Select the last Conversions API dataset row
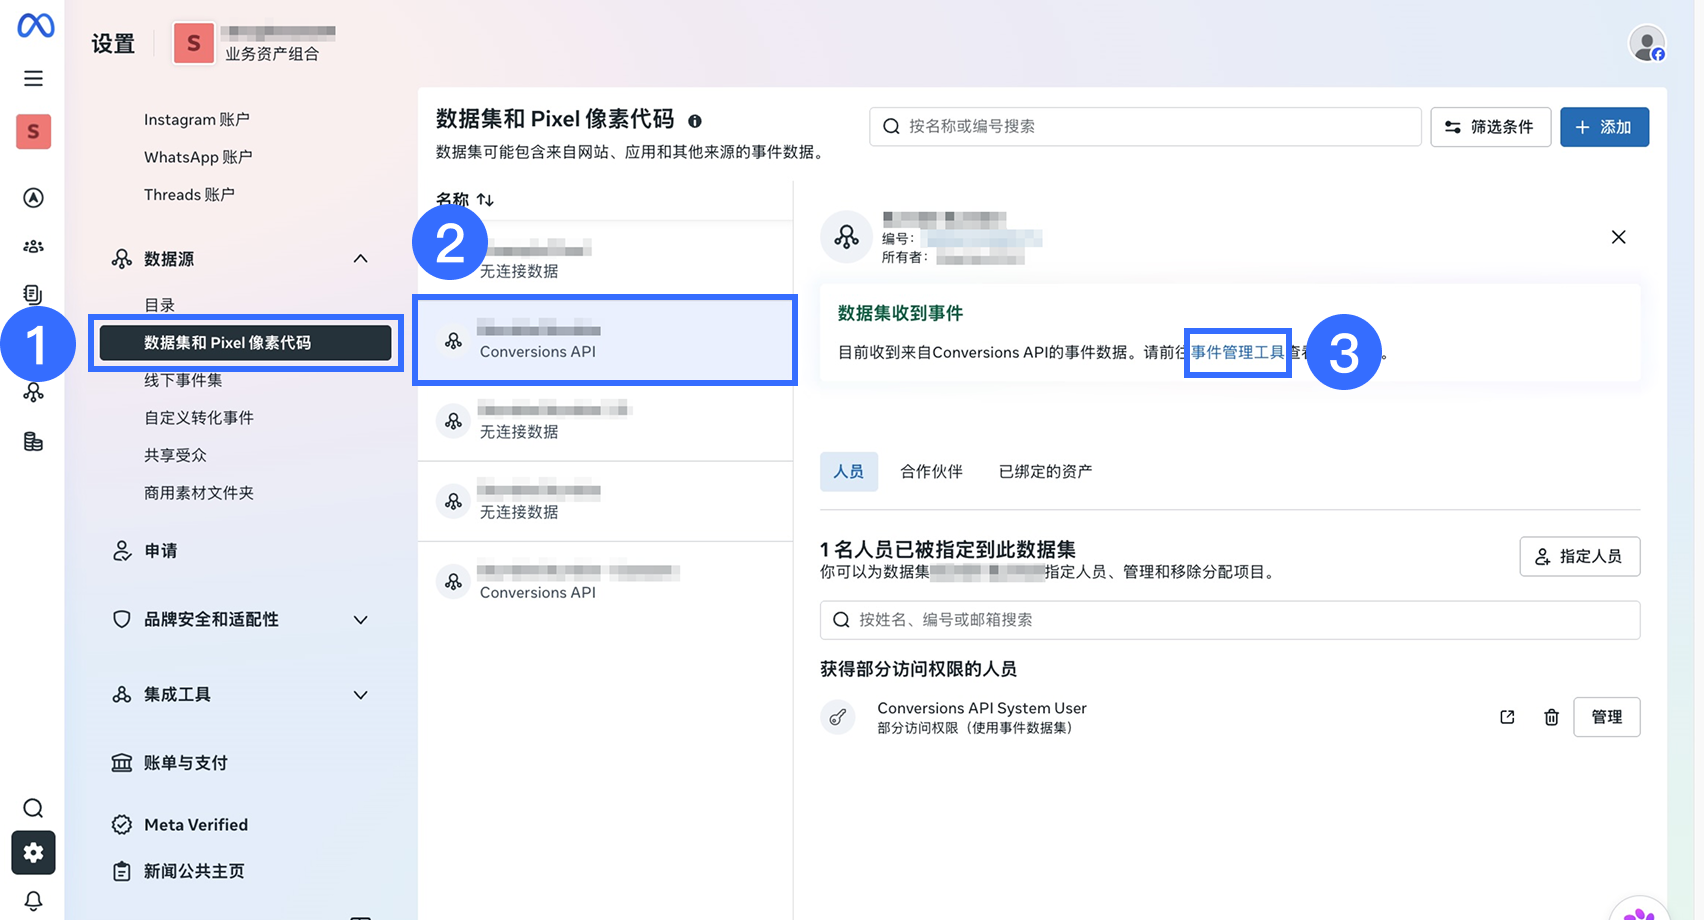 (x=605, y=581)
